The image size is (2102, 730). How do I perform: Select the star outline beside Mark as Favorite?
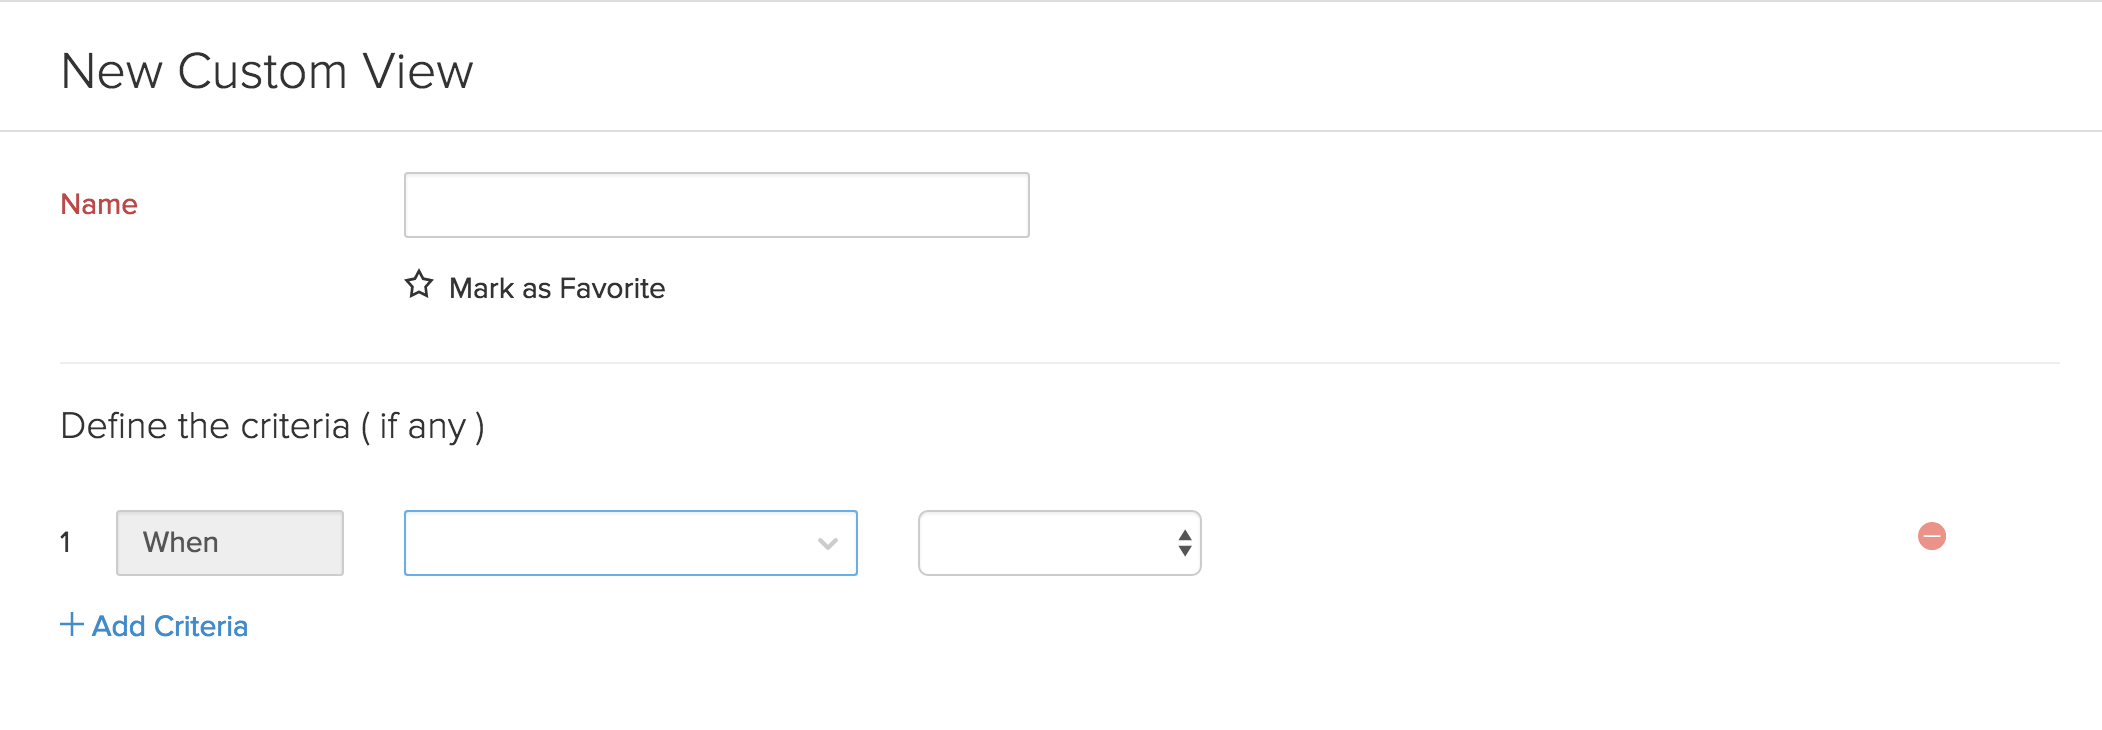point(419,287)
